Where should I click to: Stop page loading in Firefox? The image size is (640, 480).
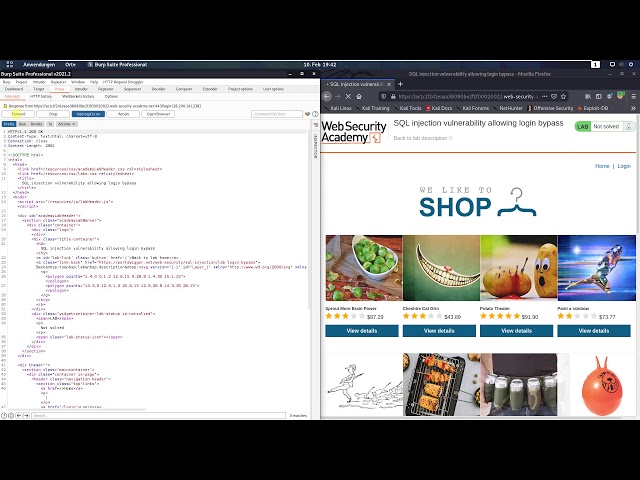pyautogui.click(x=348, y=97)
